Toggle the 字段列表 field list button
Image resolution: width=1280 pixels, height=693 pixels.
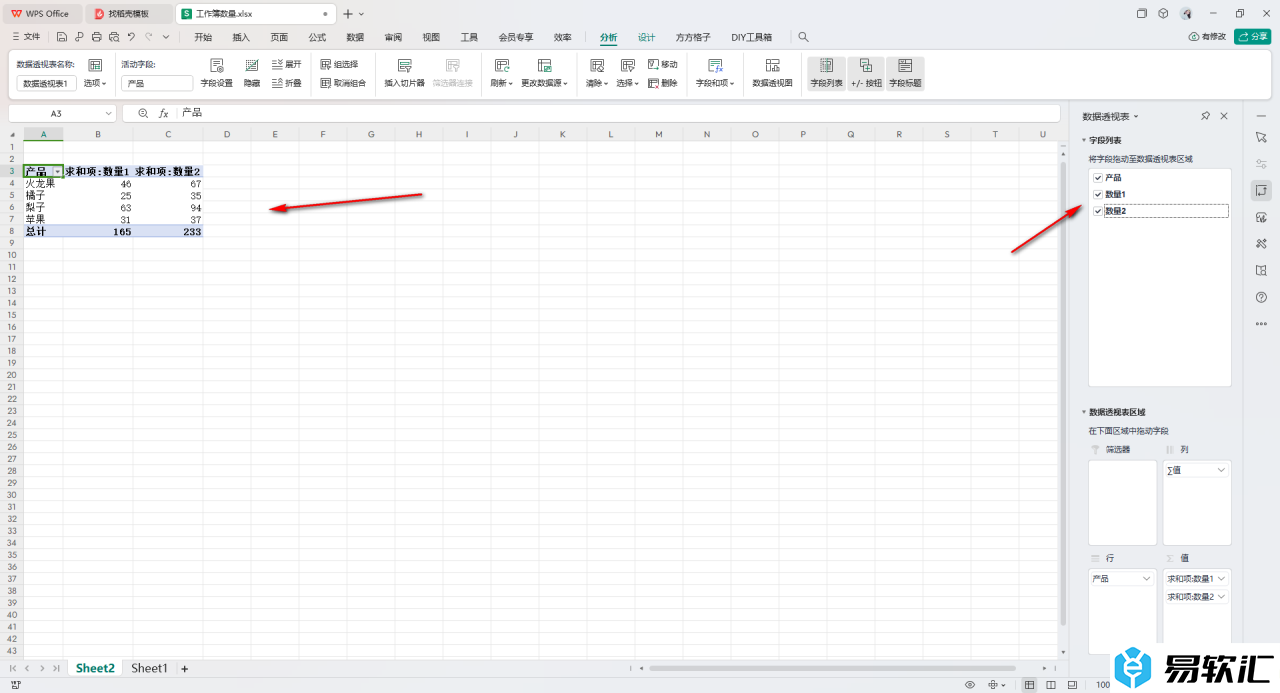point(826,73)
